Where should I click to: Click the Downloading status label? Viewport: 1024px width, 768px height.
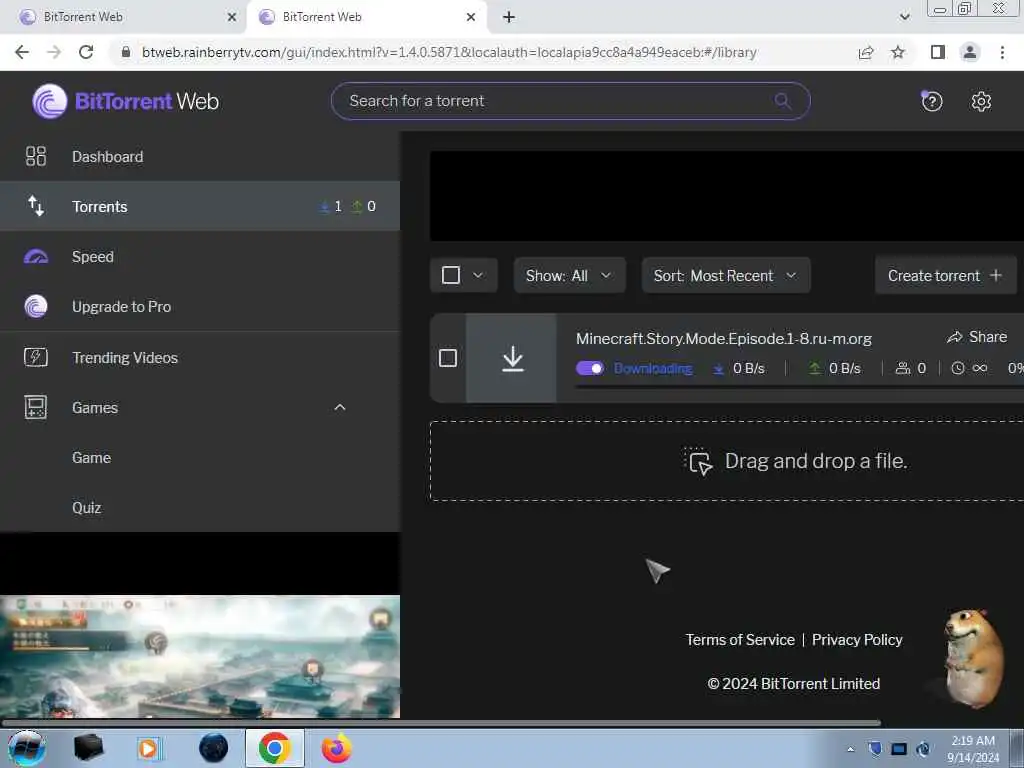653,368
